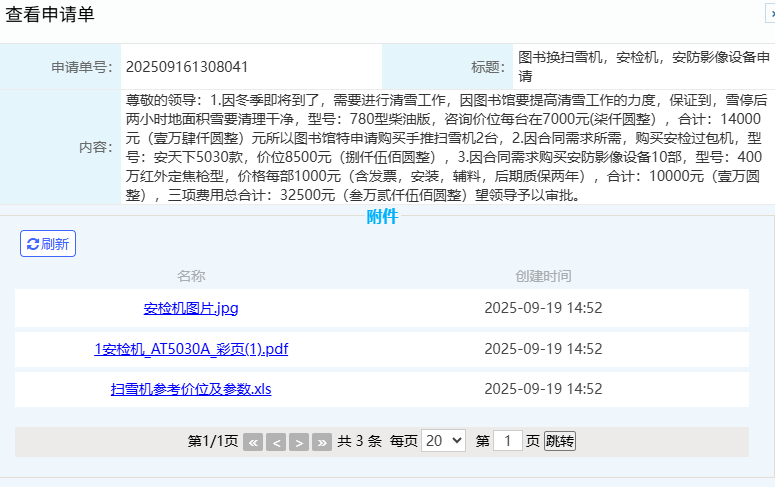Click the 附件 section heading
The image size is (775, 487).
(x=382, y=216)
